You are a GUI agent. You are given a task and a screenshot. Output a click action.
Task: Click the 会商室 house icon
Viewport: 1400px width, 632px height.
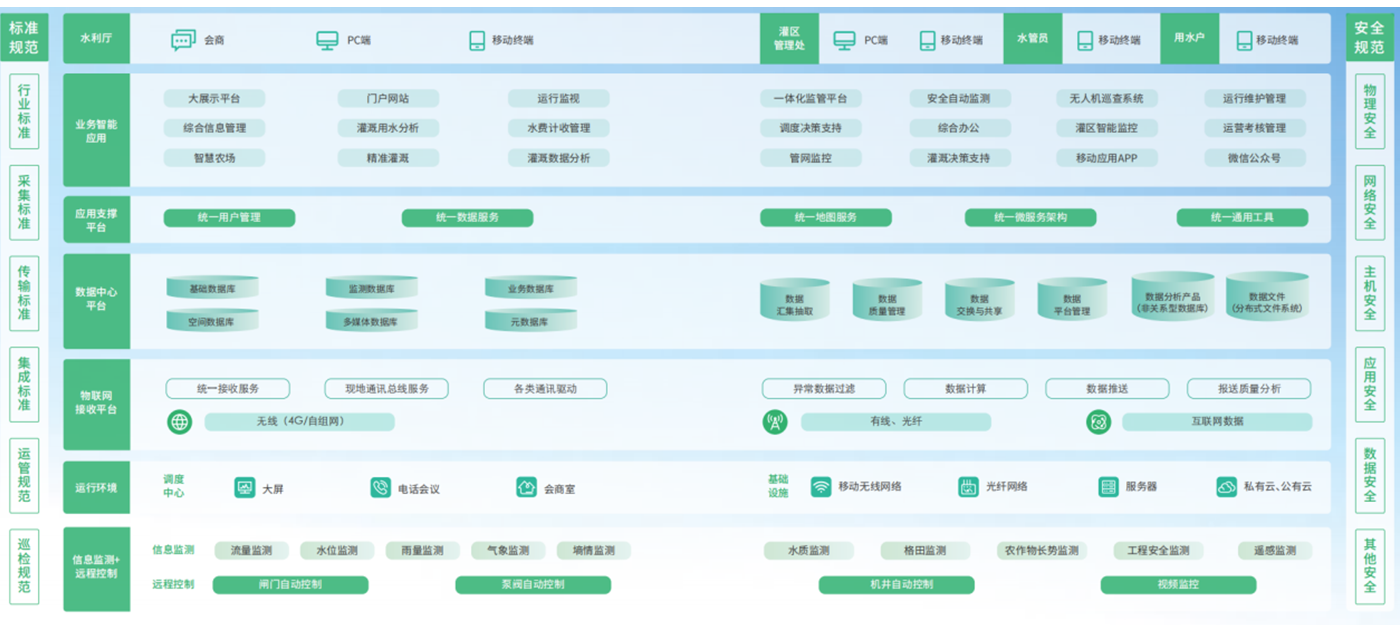coord(526,488)
